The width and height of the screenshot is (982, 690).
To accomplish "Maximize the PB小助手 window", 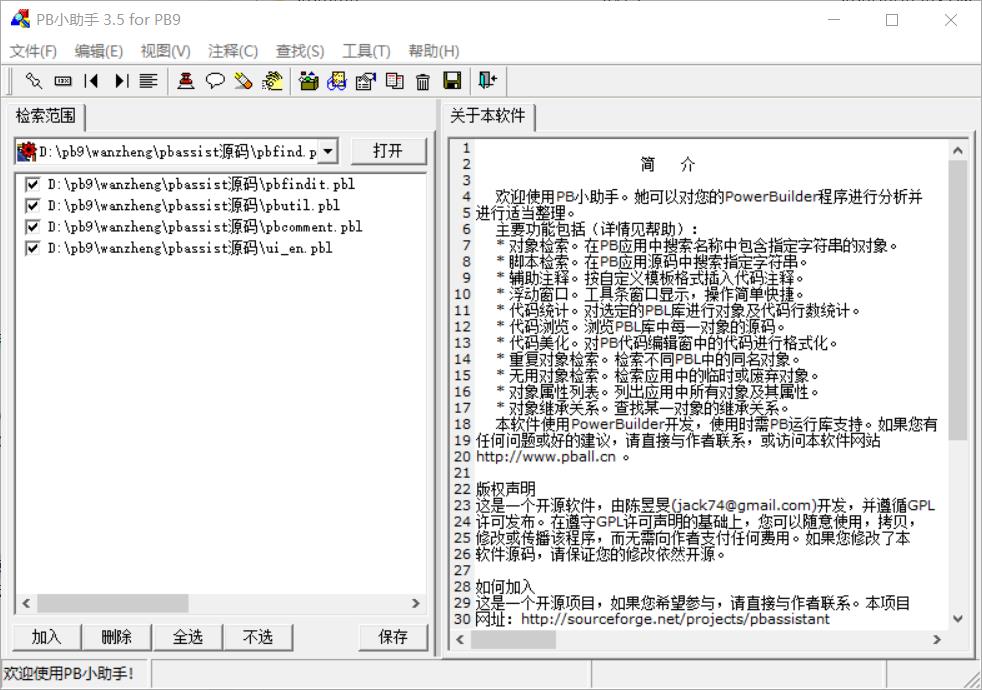I will [x=892, y=20].
